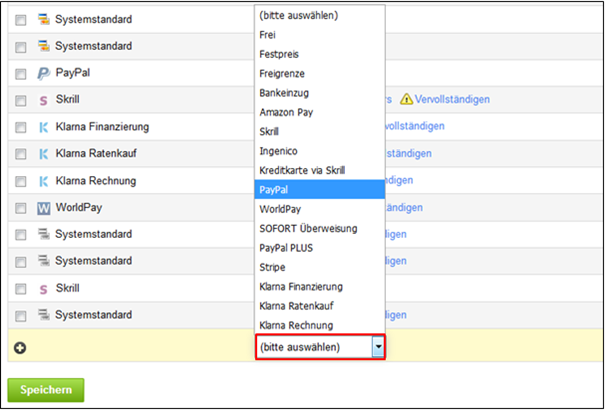
Task: Select Klarna Finanzierung dropdown option
Action: (319, 287)
